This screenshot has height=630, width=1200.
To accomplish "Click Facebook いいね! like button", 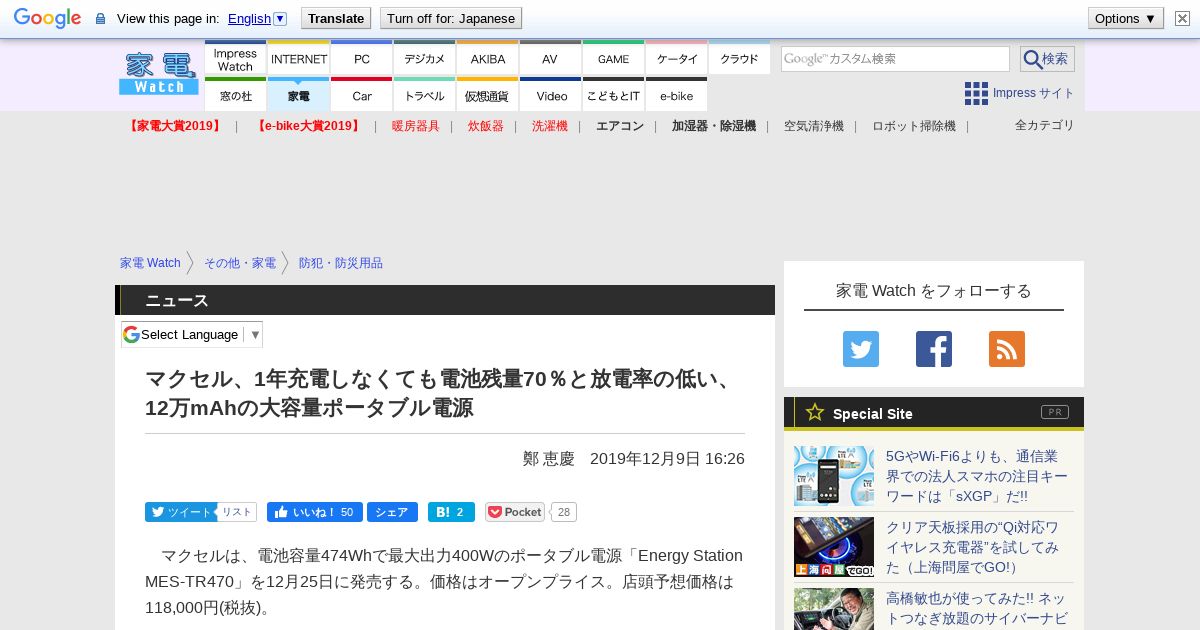I will [x=315, y=512].
